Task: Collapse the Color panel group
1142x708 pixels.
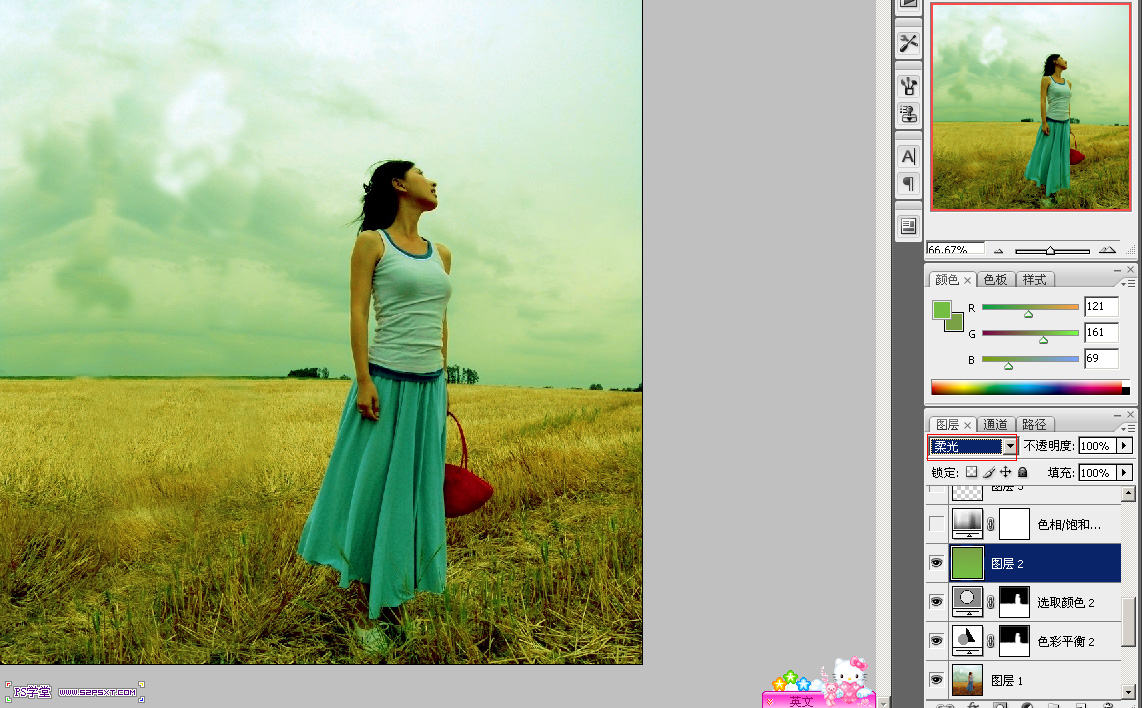Action: pyautogui.click(x=1117, y=270)
